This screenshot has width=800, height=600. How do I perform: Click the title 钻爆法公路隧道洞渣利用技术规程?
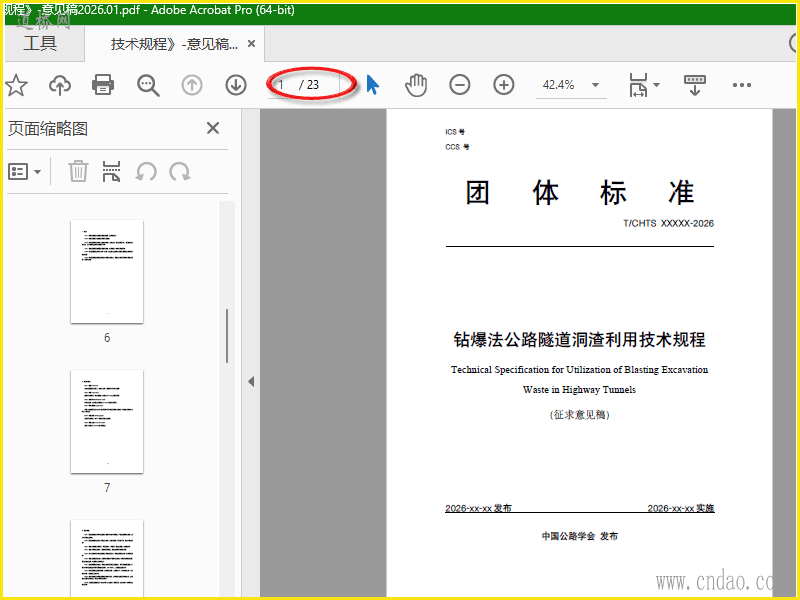[x=579, y=339]
